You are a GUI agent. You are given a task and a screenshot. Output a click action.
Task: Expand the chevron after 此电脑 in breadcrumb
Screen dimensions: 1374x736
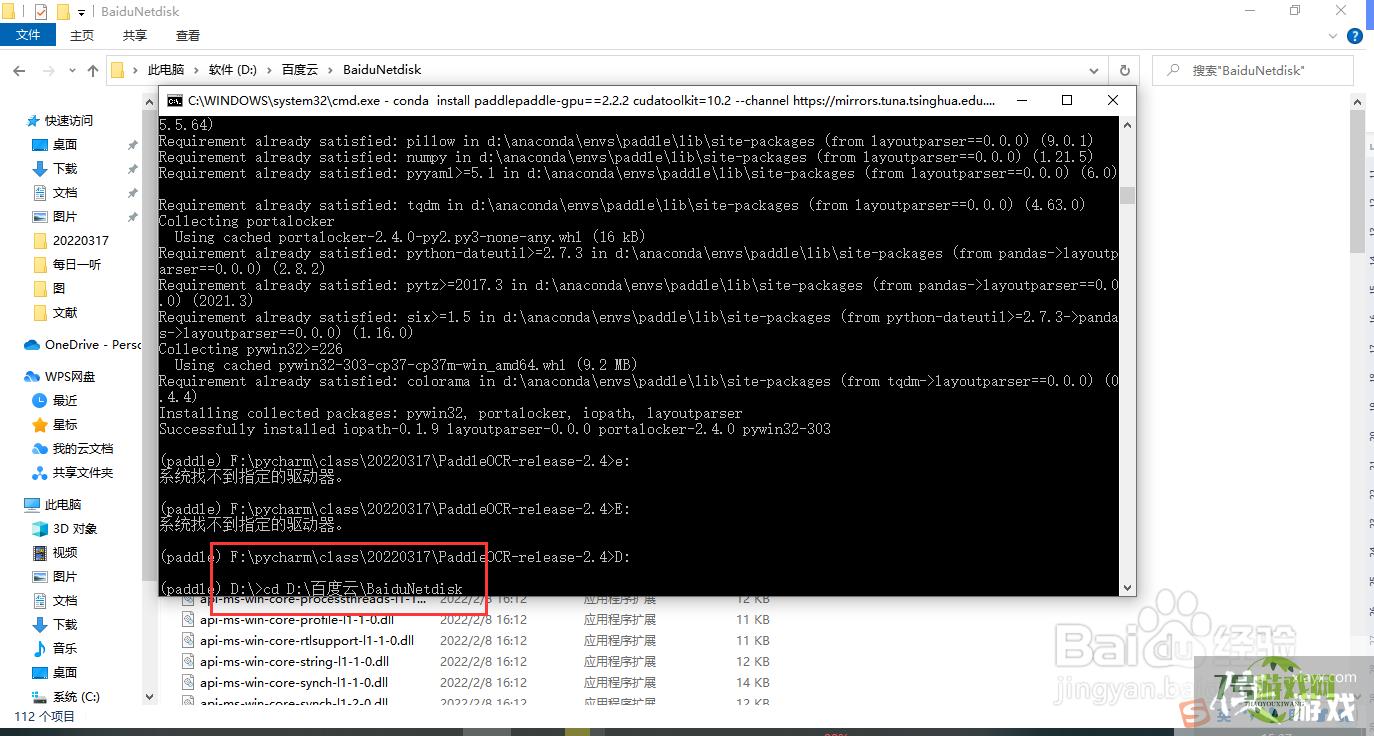tap(196, 70)
